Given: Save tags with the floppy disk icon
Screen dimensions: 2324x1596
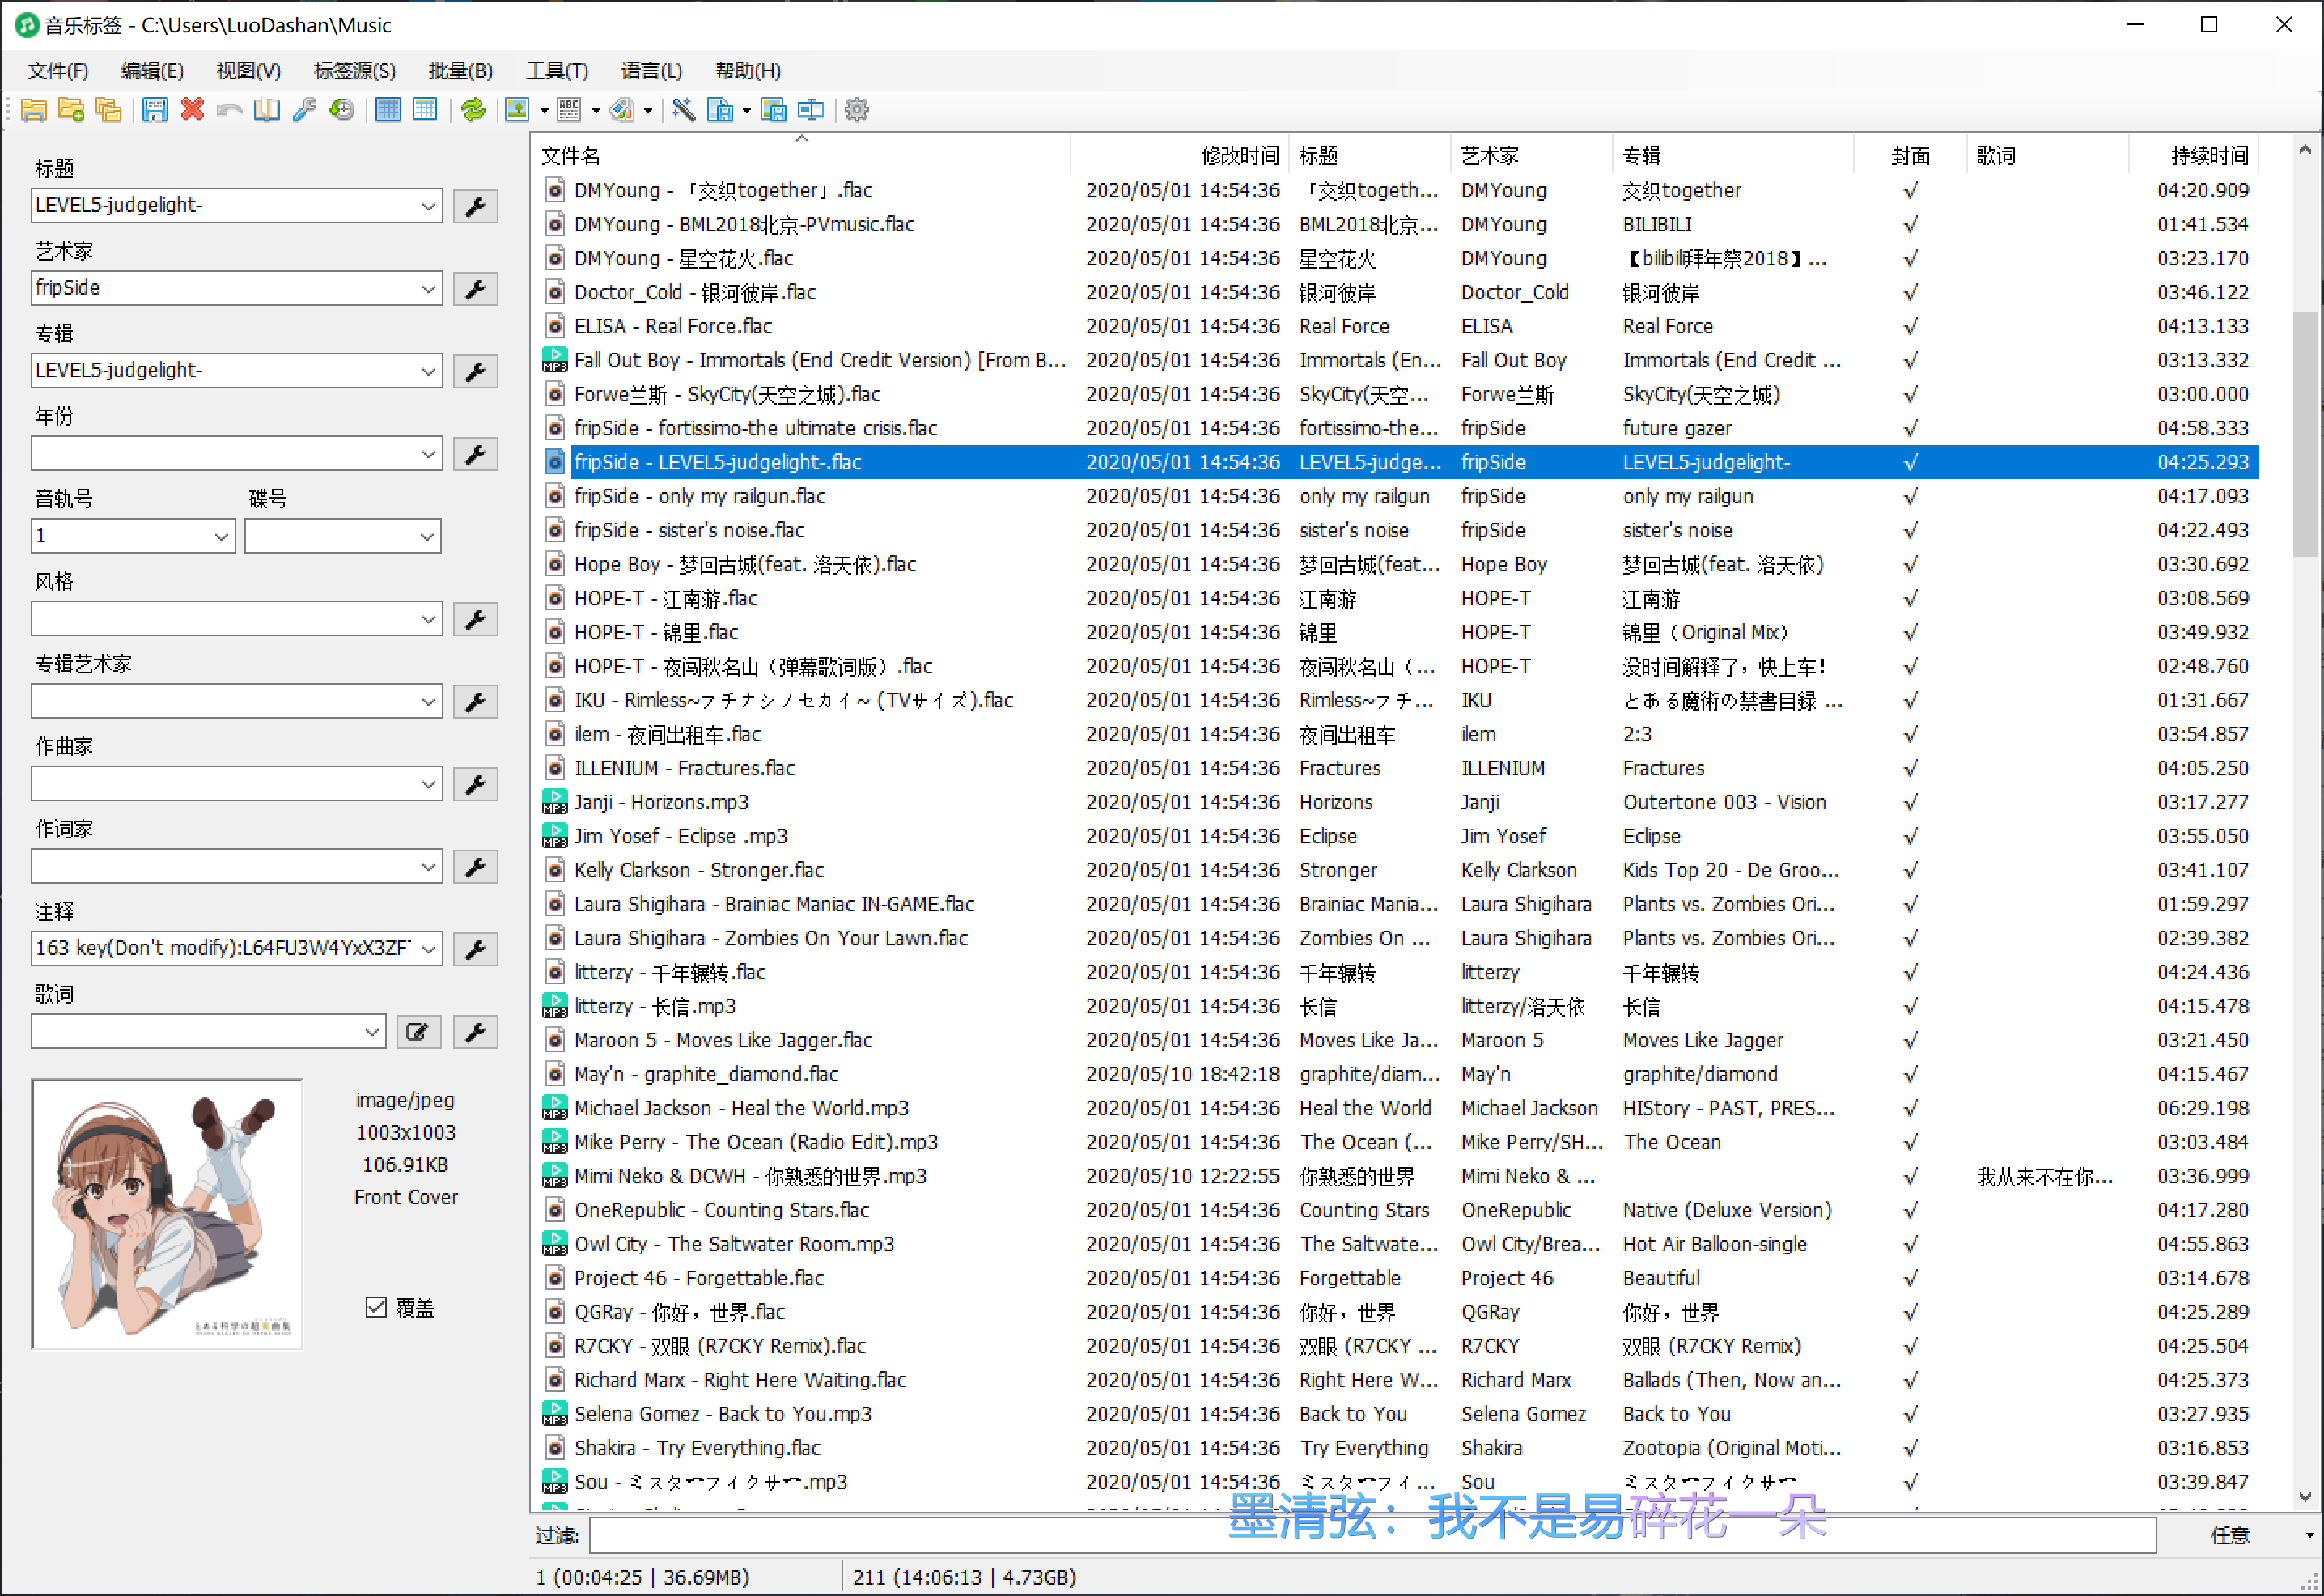Looking at the screenshot, I should tap(155, 110).
